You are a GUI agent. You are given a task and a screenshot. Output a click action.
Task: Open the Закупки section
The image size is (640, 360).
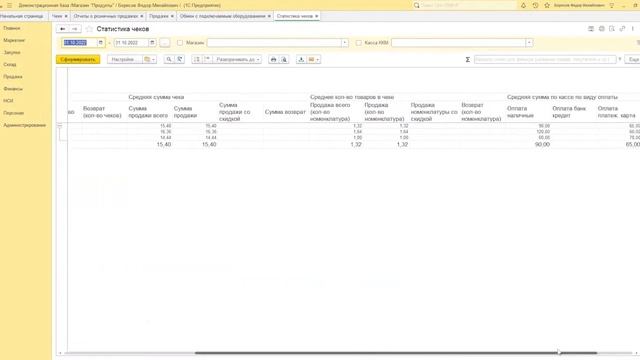pos(12,53)
